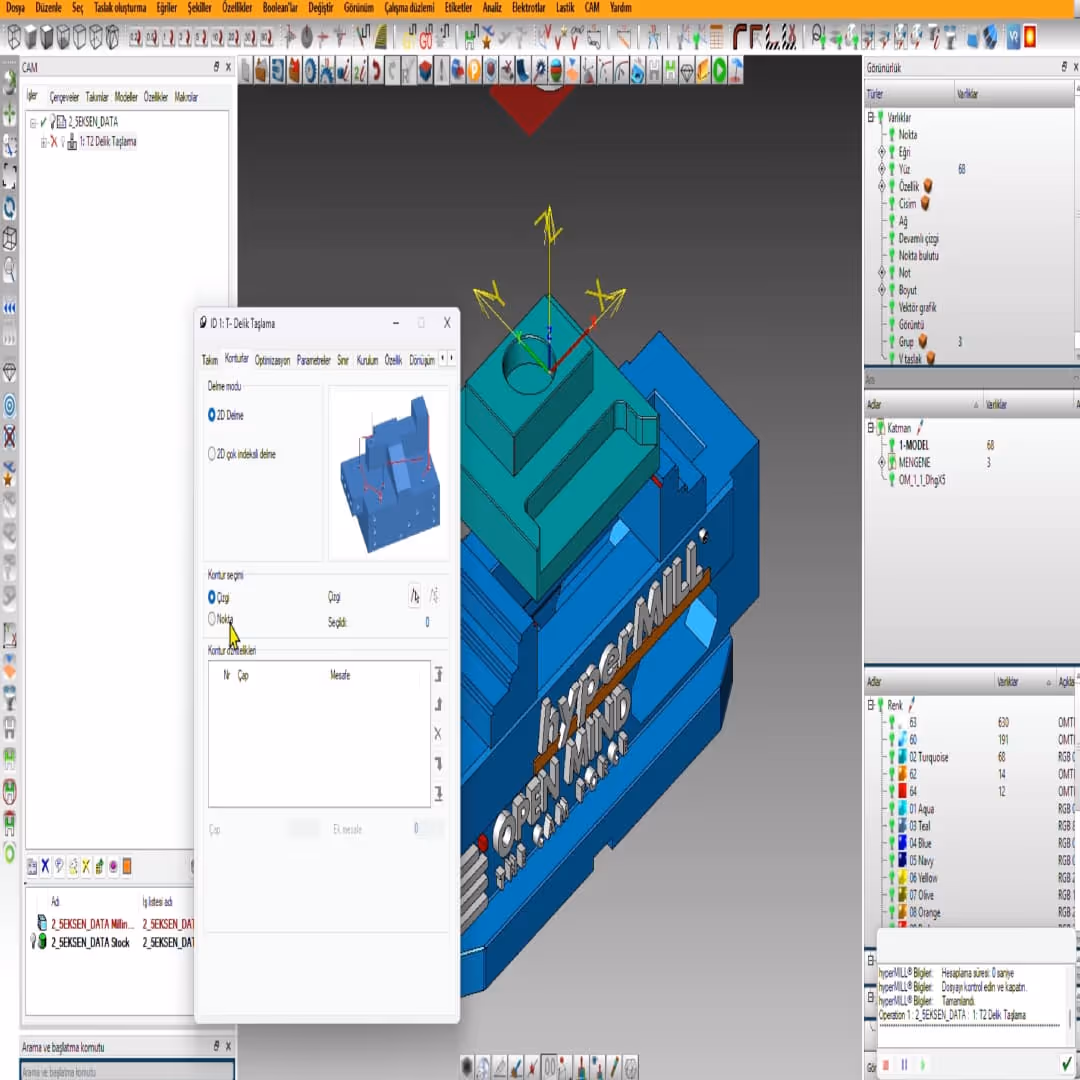The height and width of the screenshot is (1080, 1080).
Task: Toggle visibility pin for Yüz entity
Action: click(x=892, y=169)
